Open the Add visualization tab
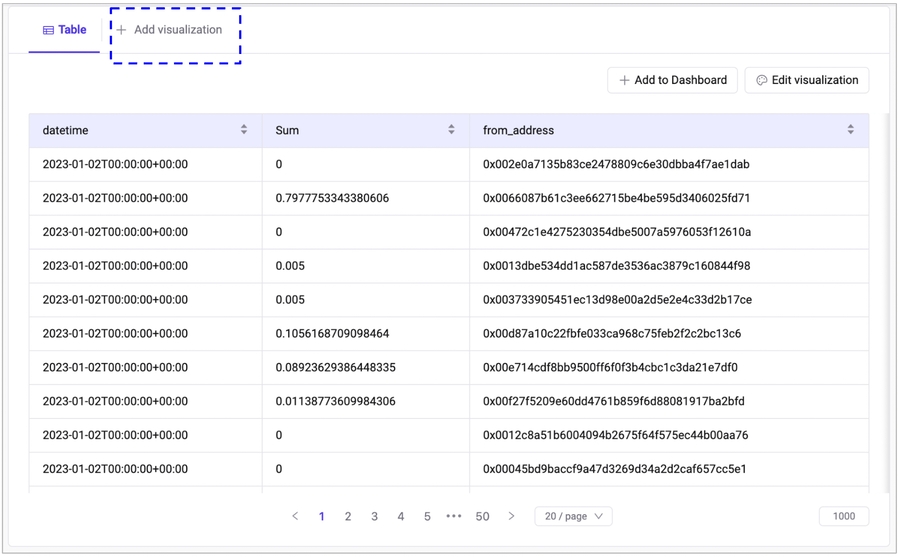The width and height of the screenshot is (900, 557). pos(169,30)
